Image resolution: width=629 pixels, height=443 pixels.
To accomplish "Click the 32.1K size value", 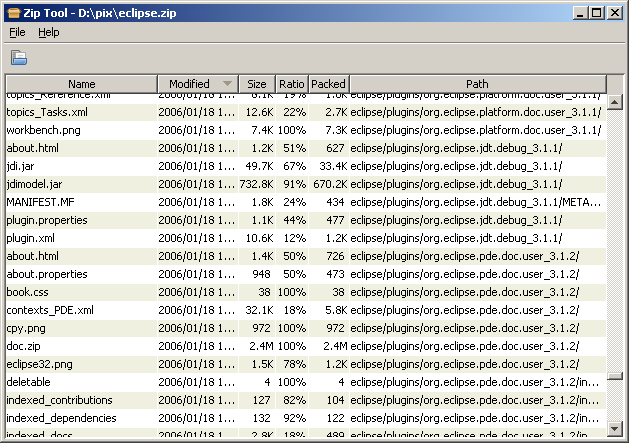I will point(260,310).
